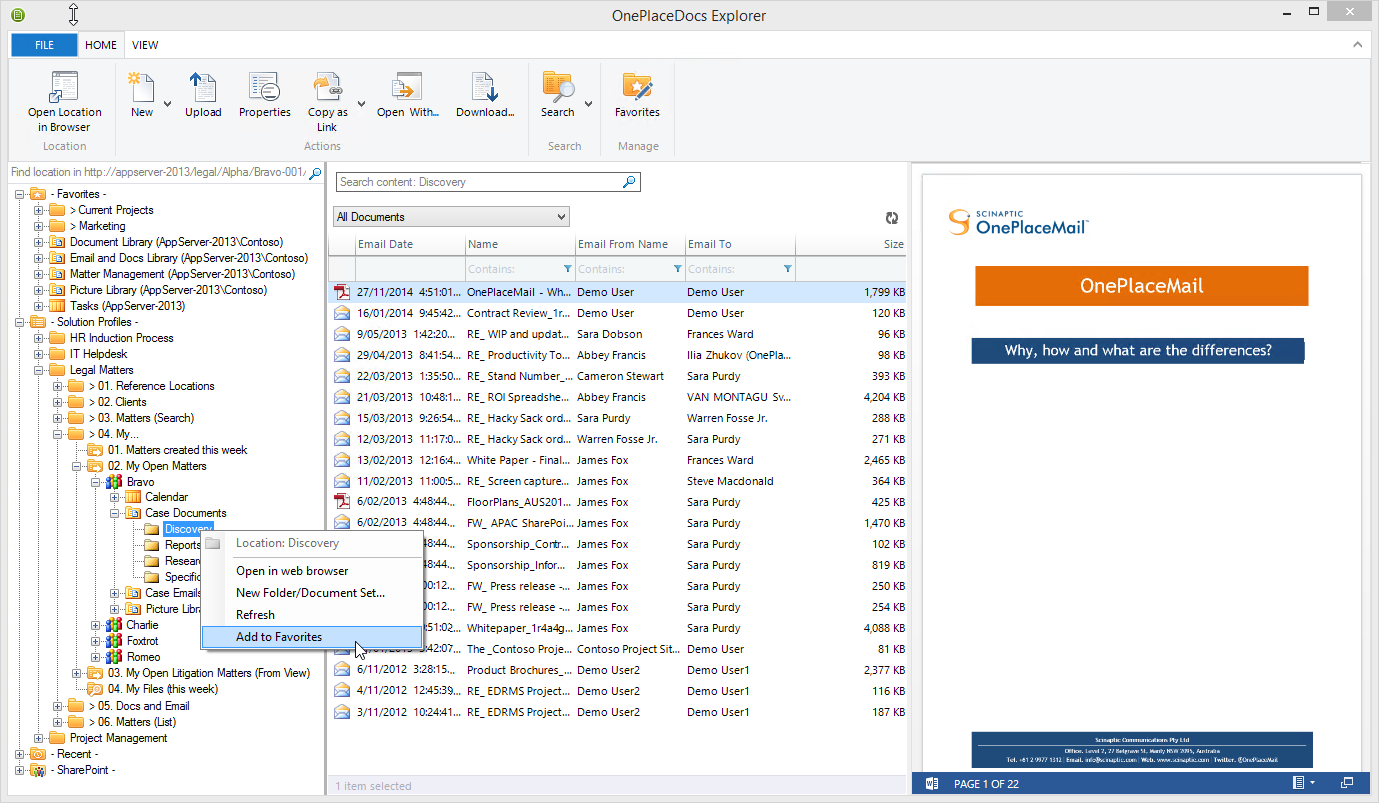Choose New Folder/Document Set menu item
The height and width of the screenshot is (803, 1379).
312,593
